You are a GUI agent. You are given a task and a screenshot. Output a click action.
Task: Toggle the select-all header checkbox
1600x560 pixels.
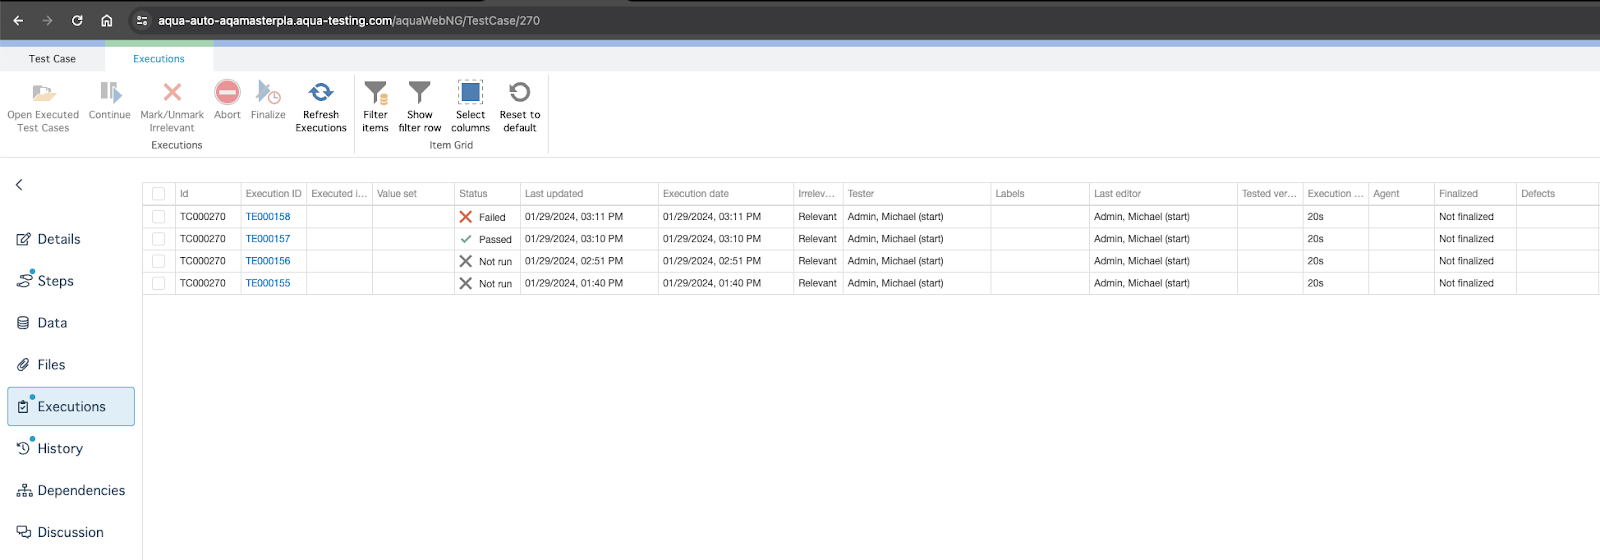(158, 194)
